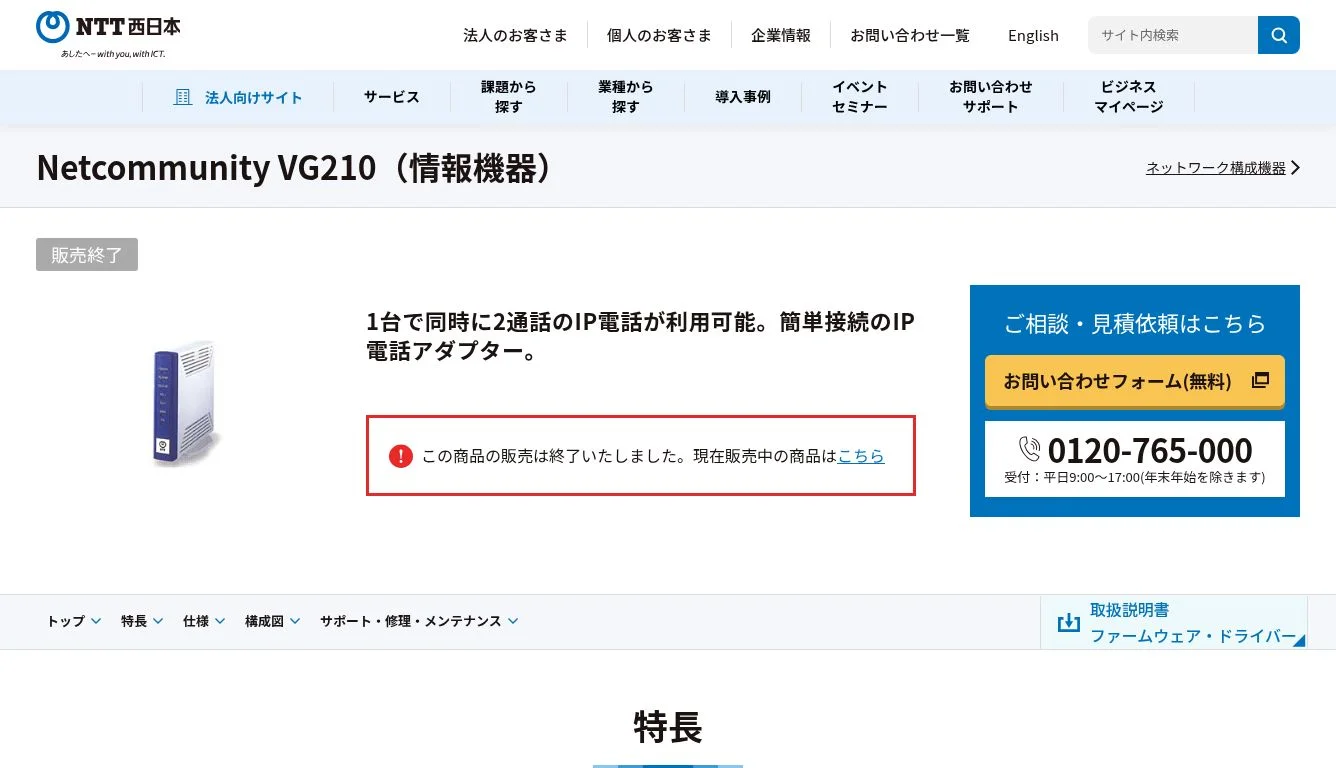The width and height of the screenshot is (1336, 768).
Task: Click the download icon beside 取扱説明書
Action: (1069, 622)
